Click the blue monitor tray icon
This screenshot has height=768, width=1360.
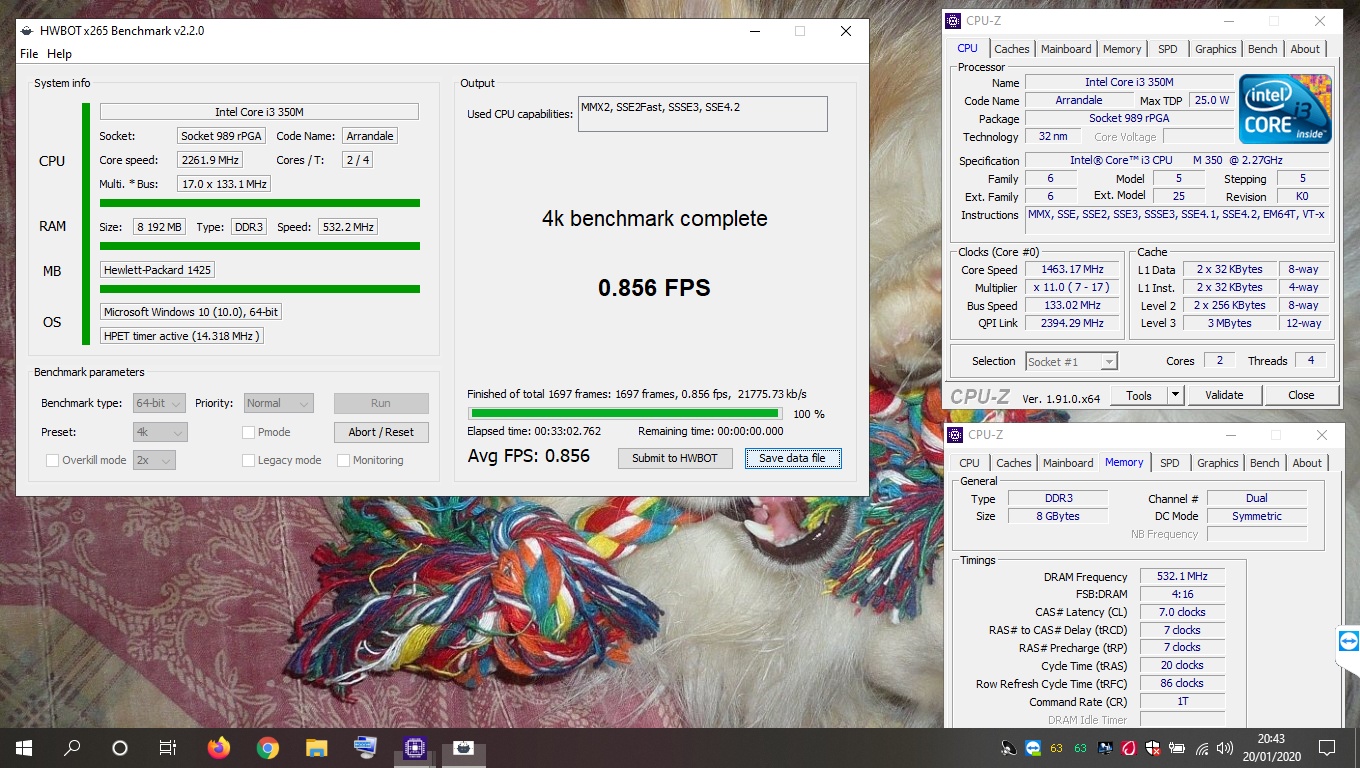click(1105, 748)
